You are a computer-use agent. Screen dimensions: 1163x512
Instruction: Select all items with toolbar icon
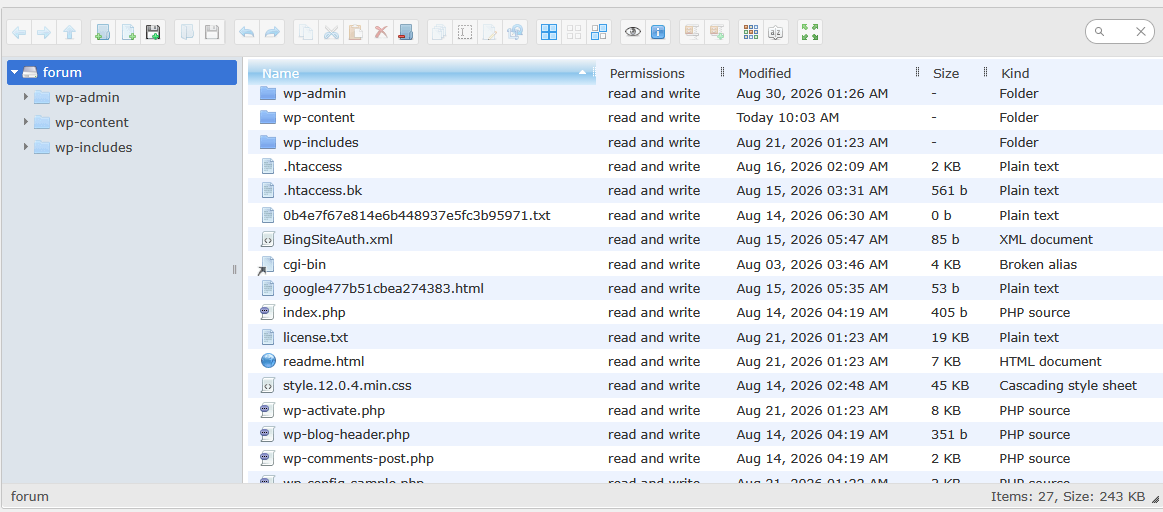(549, 32)
